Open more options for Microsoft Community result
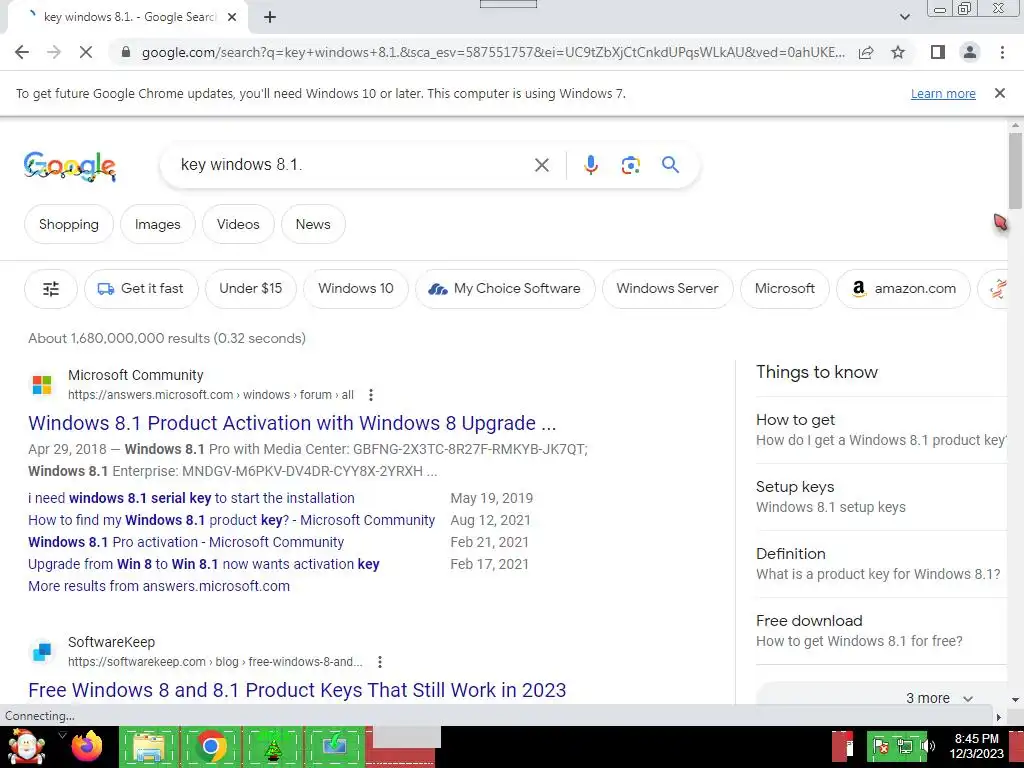The height and width of the screenshot is (768, 1024). (371, 395)
